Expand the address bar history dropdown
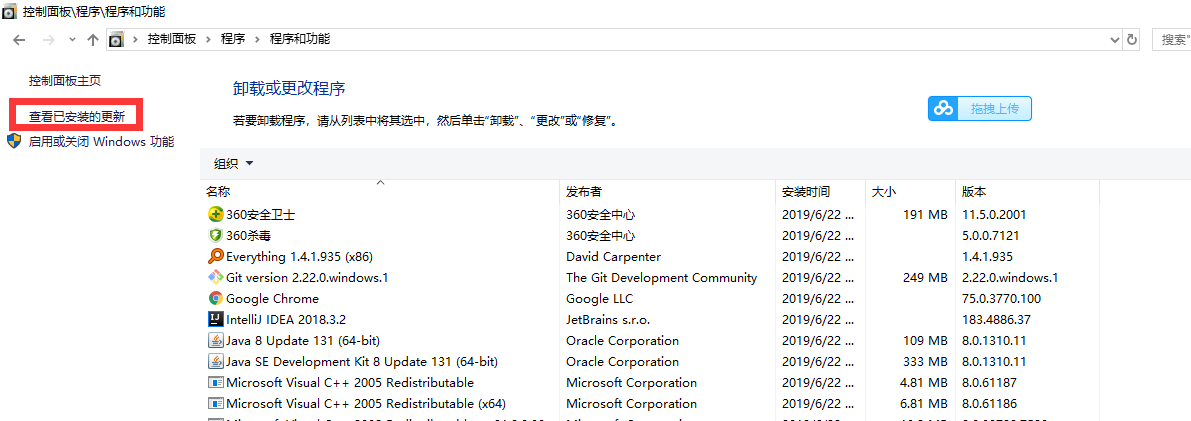Image resolution: width=1191 pixels, height=421 pixels. tap(1115, 40)
